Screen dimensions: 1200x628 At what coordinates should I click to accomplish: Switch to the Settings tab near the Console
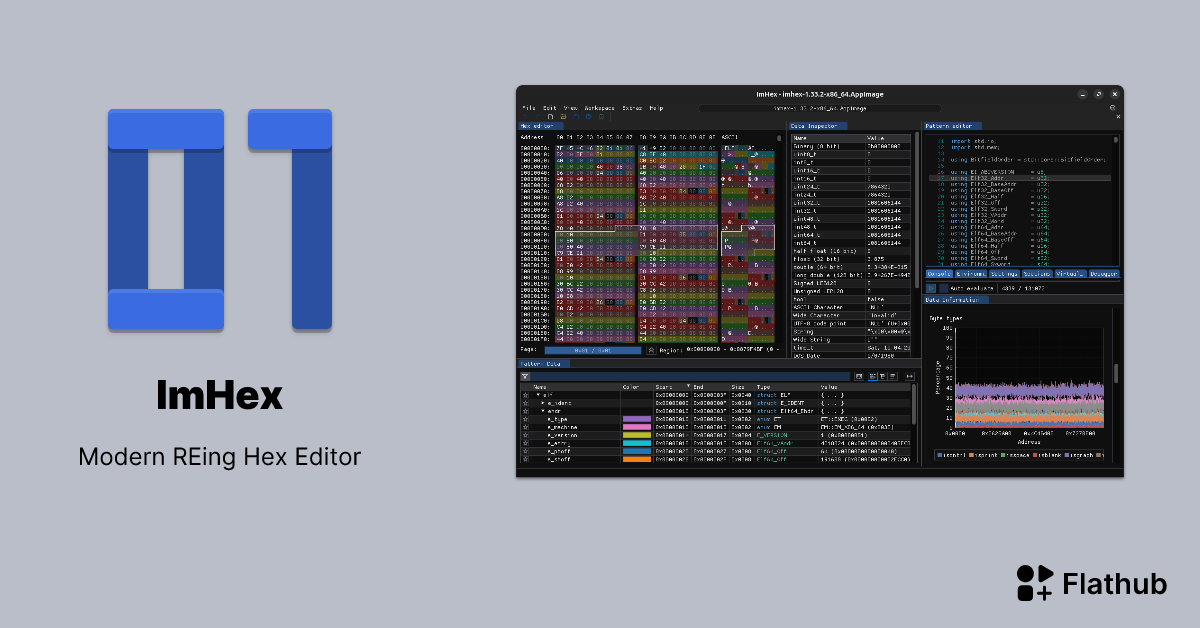1004,275
